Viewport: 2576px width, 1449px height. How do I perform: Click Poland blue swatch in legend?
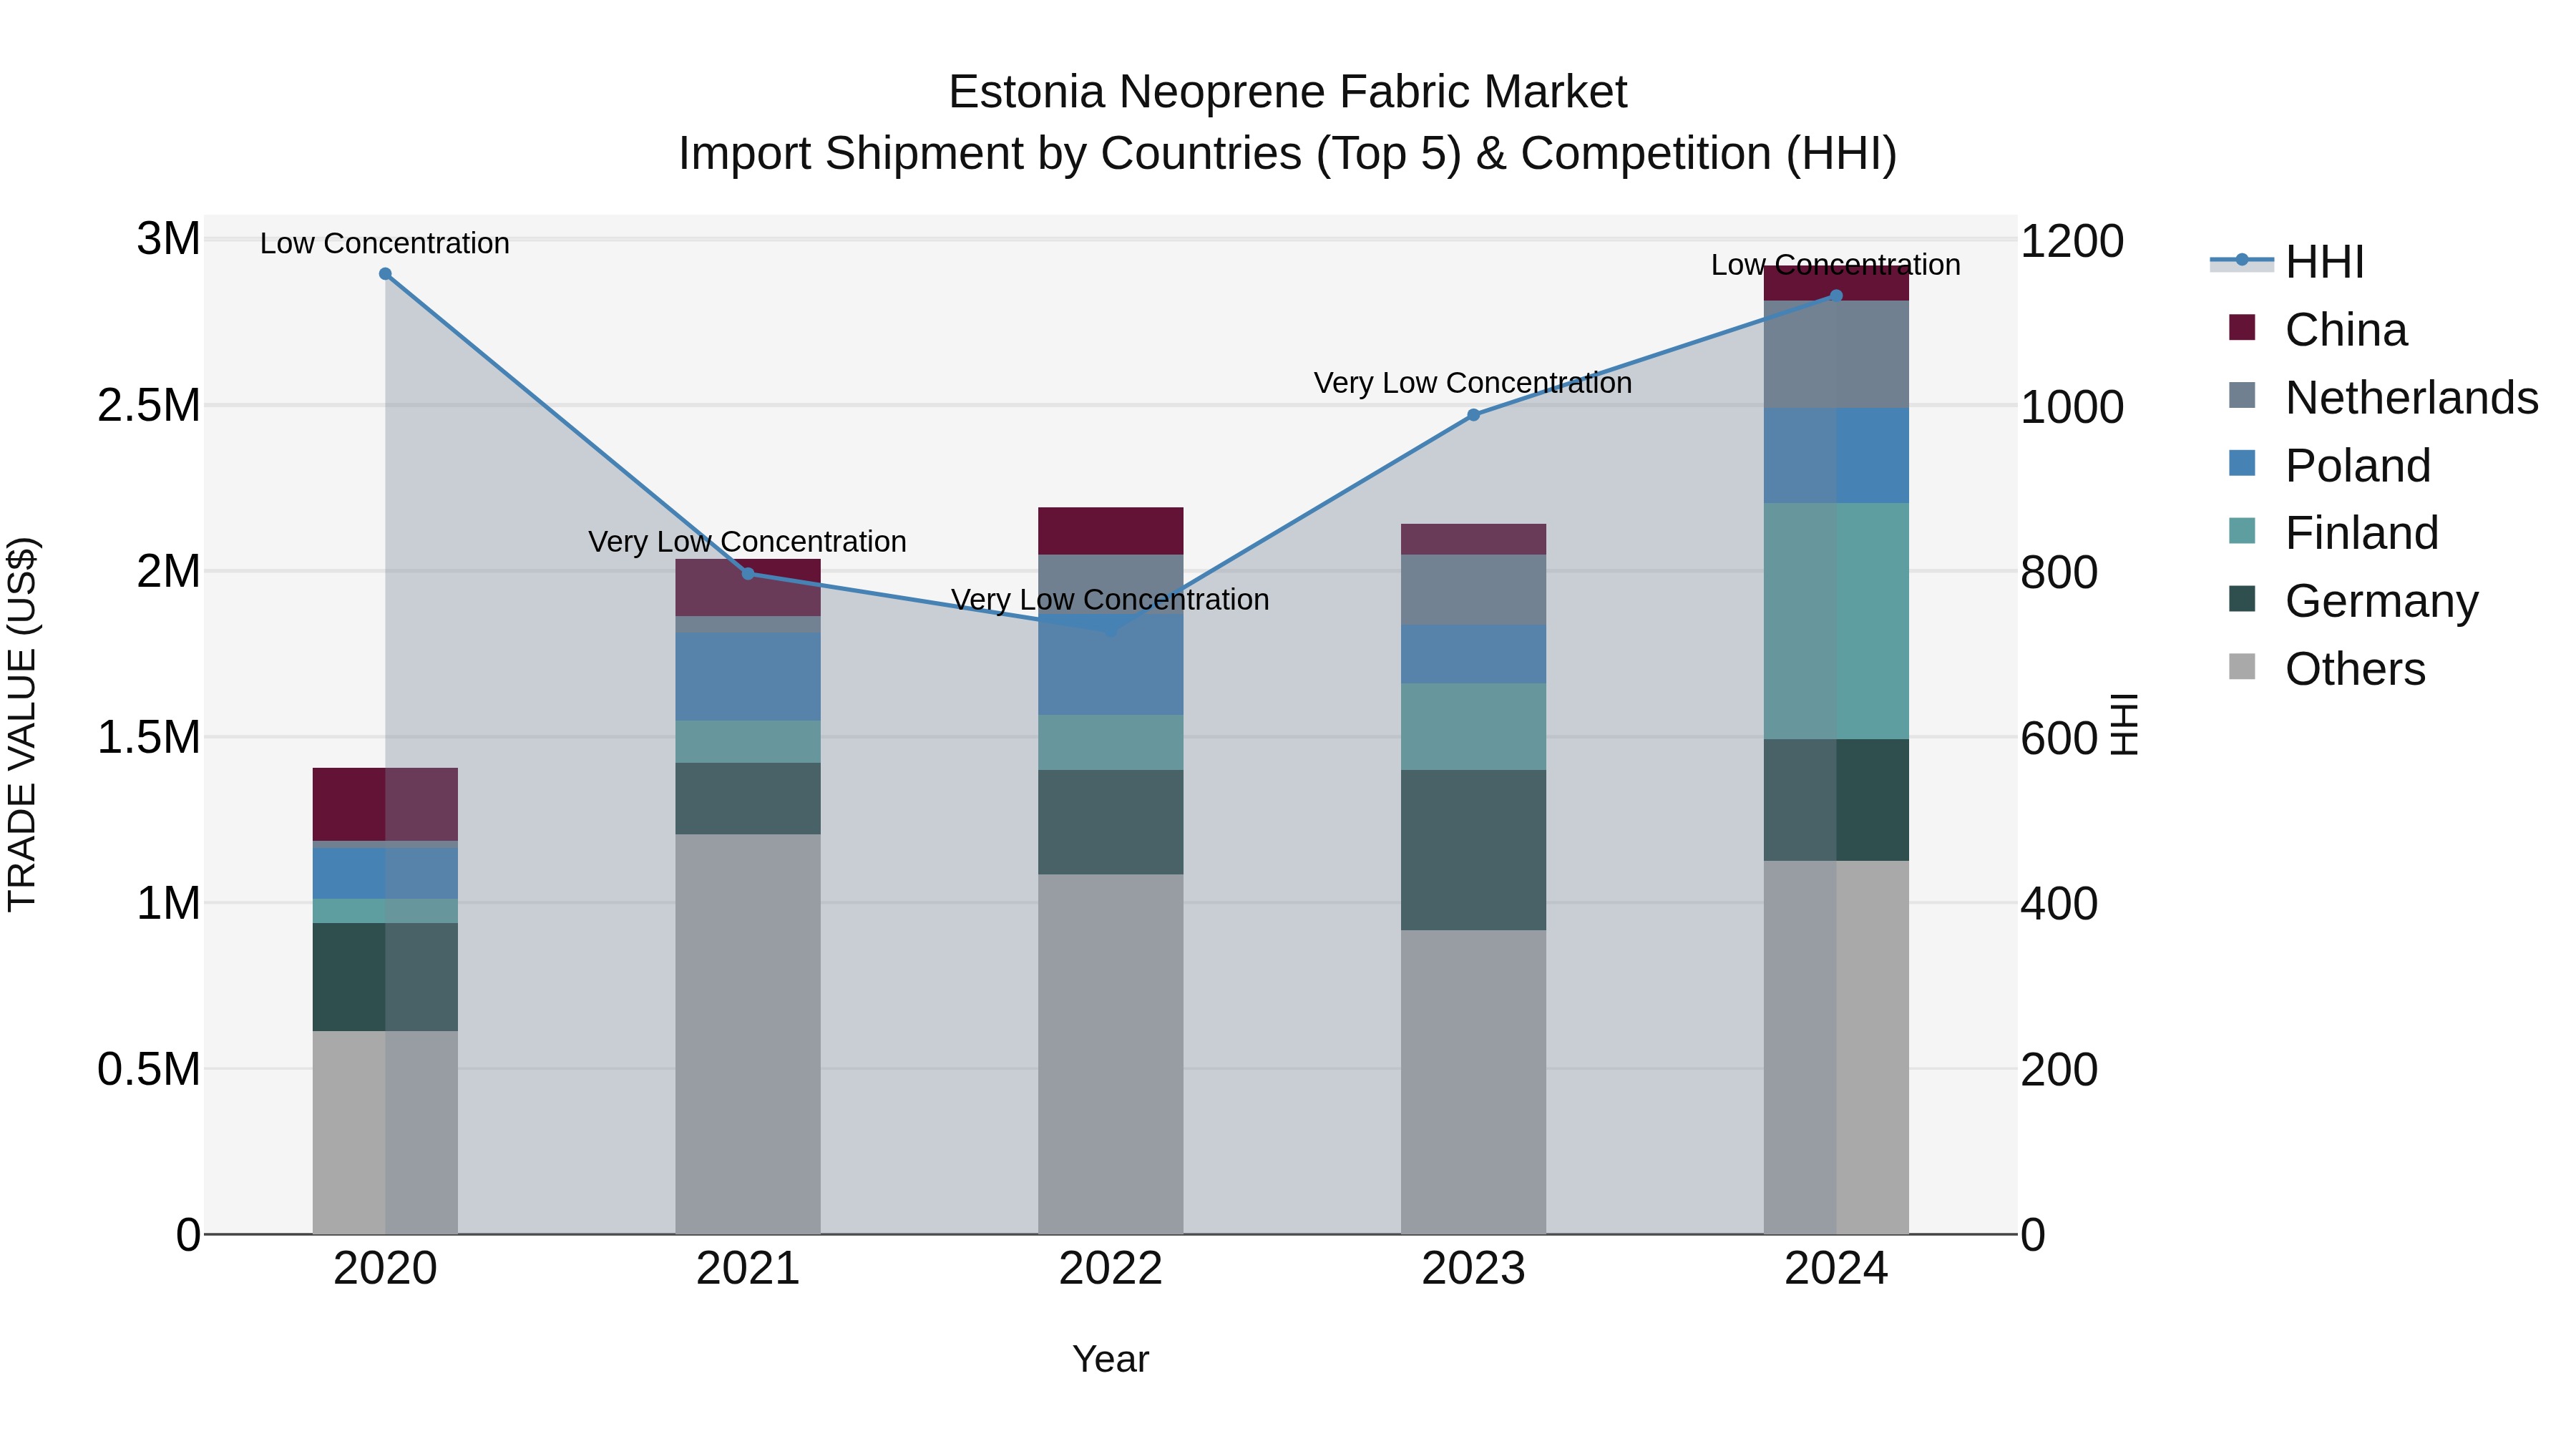click(x=2242, y=463)
